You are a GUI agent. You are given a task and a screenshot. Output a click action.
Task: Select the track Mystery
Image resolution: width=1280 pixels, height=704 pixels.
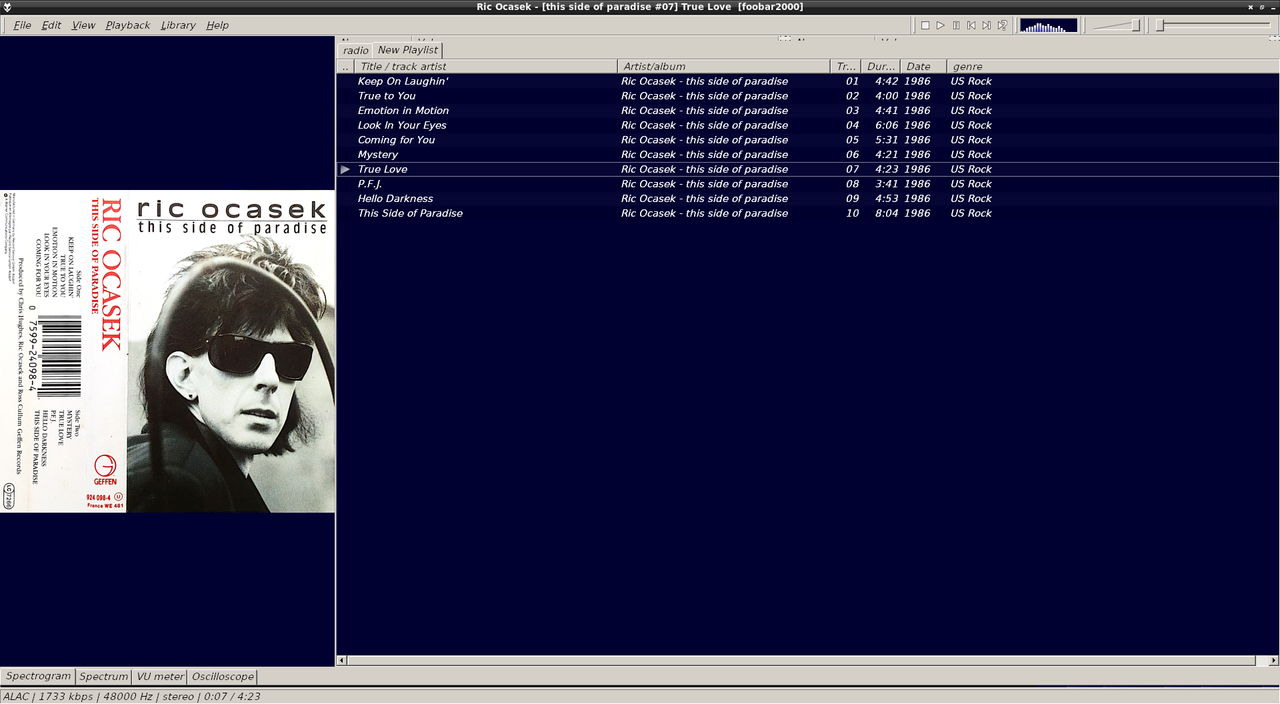click(807, 154)
